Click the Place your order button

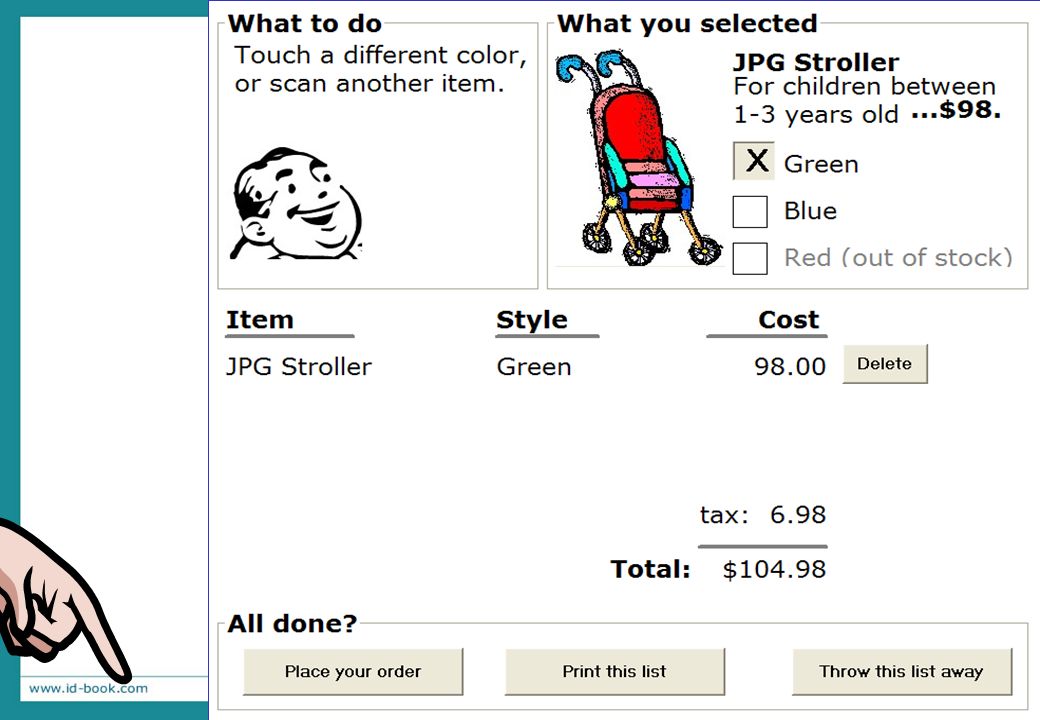tap(353, 672)
